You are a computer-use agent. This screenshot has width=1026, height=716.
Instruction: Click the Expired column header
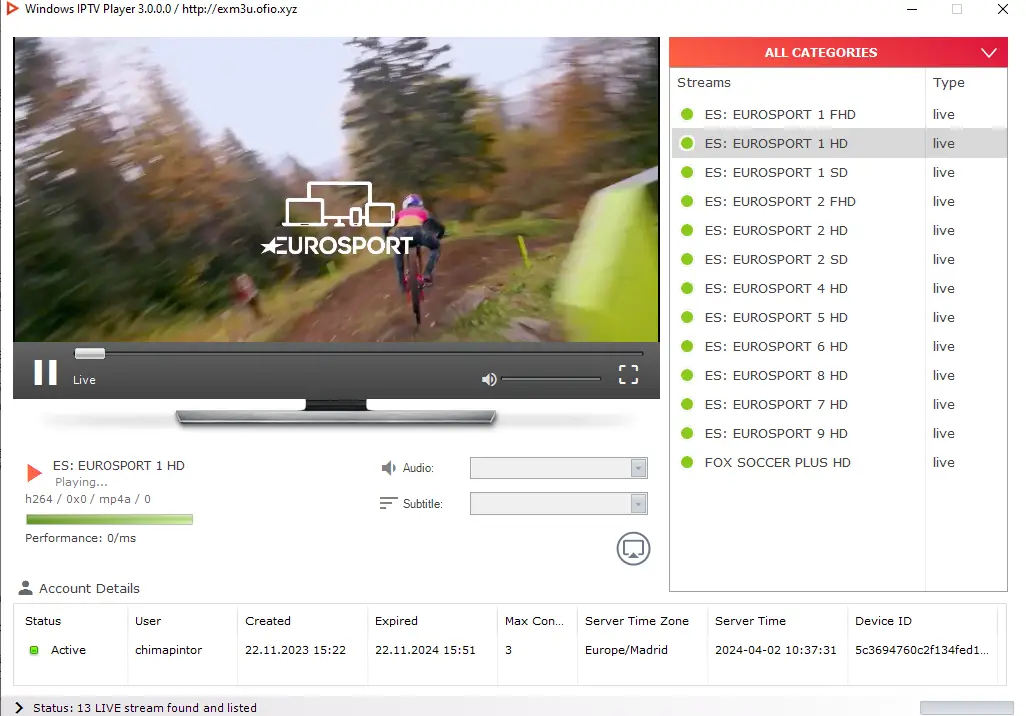[396, 621]
